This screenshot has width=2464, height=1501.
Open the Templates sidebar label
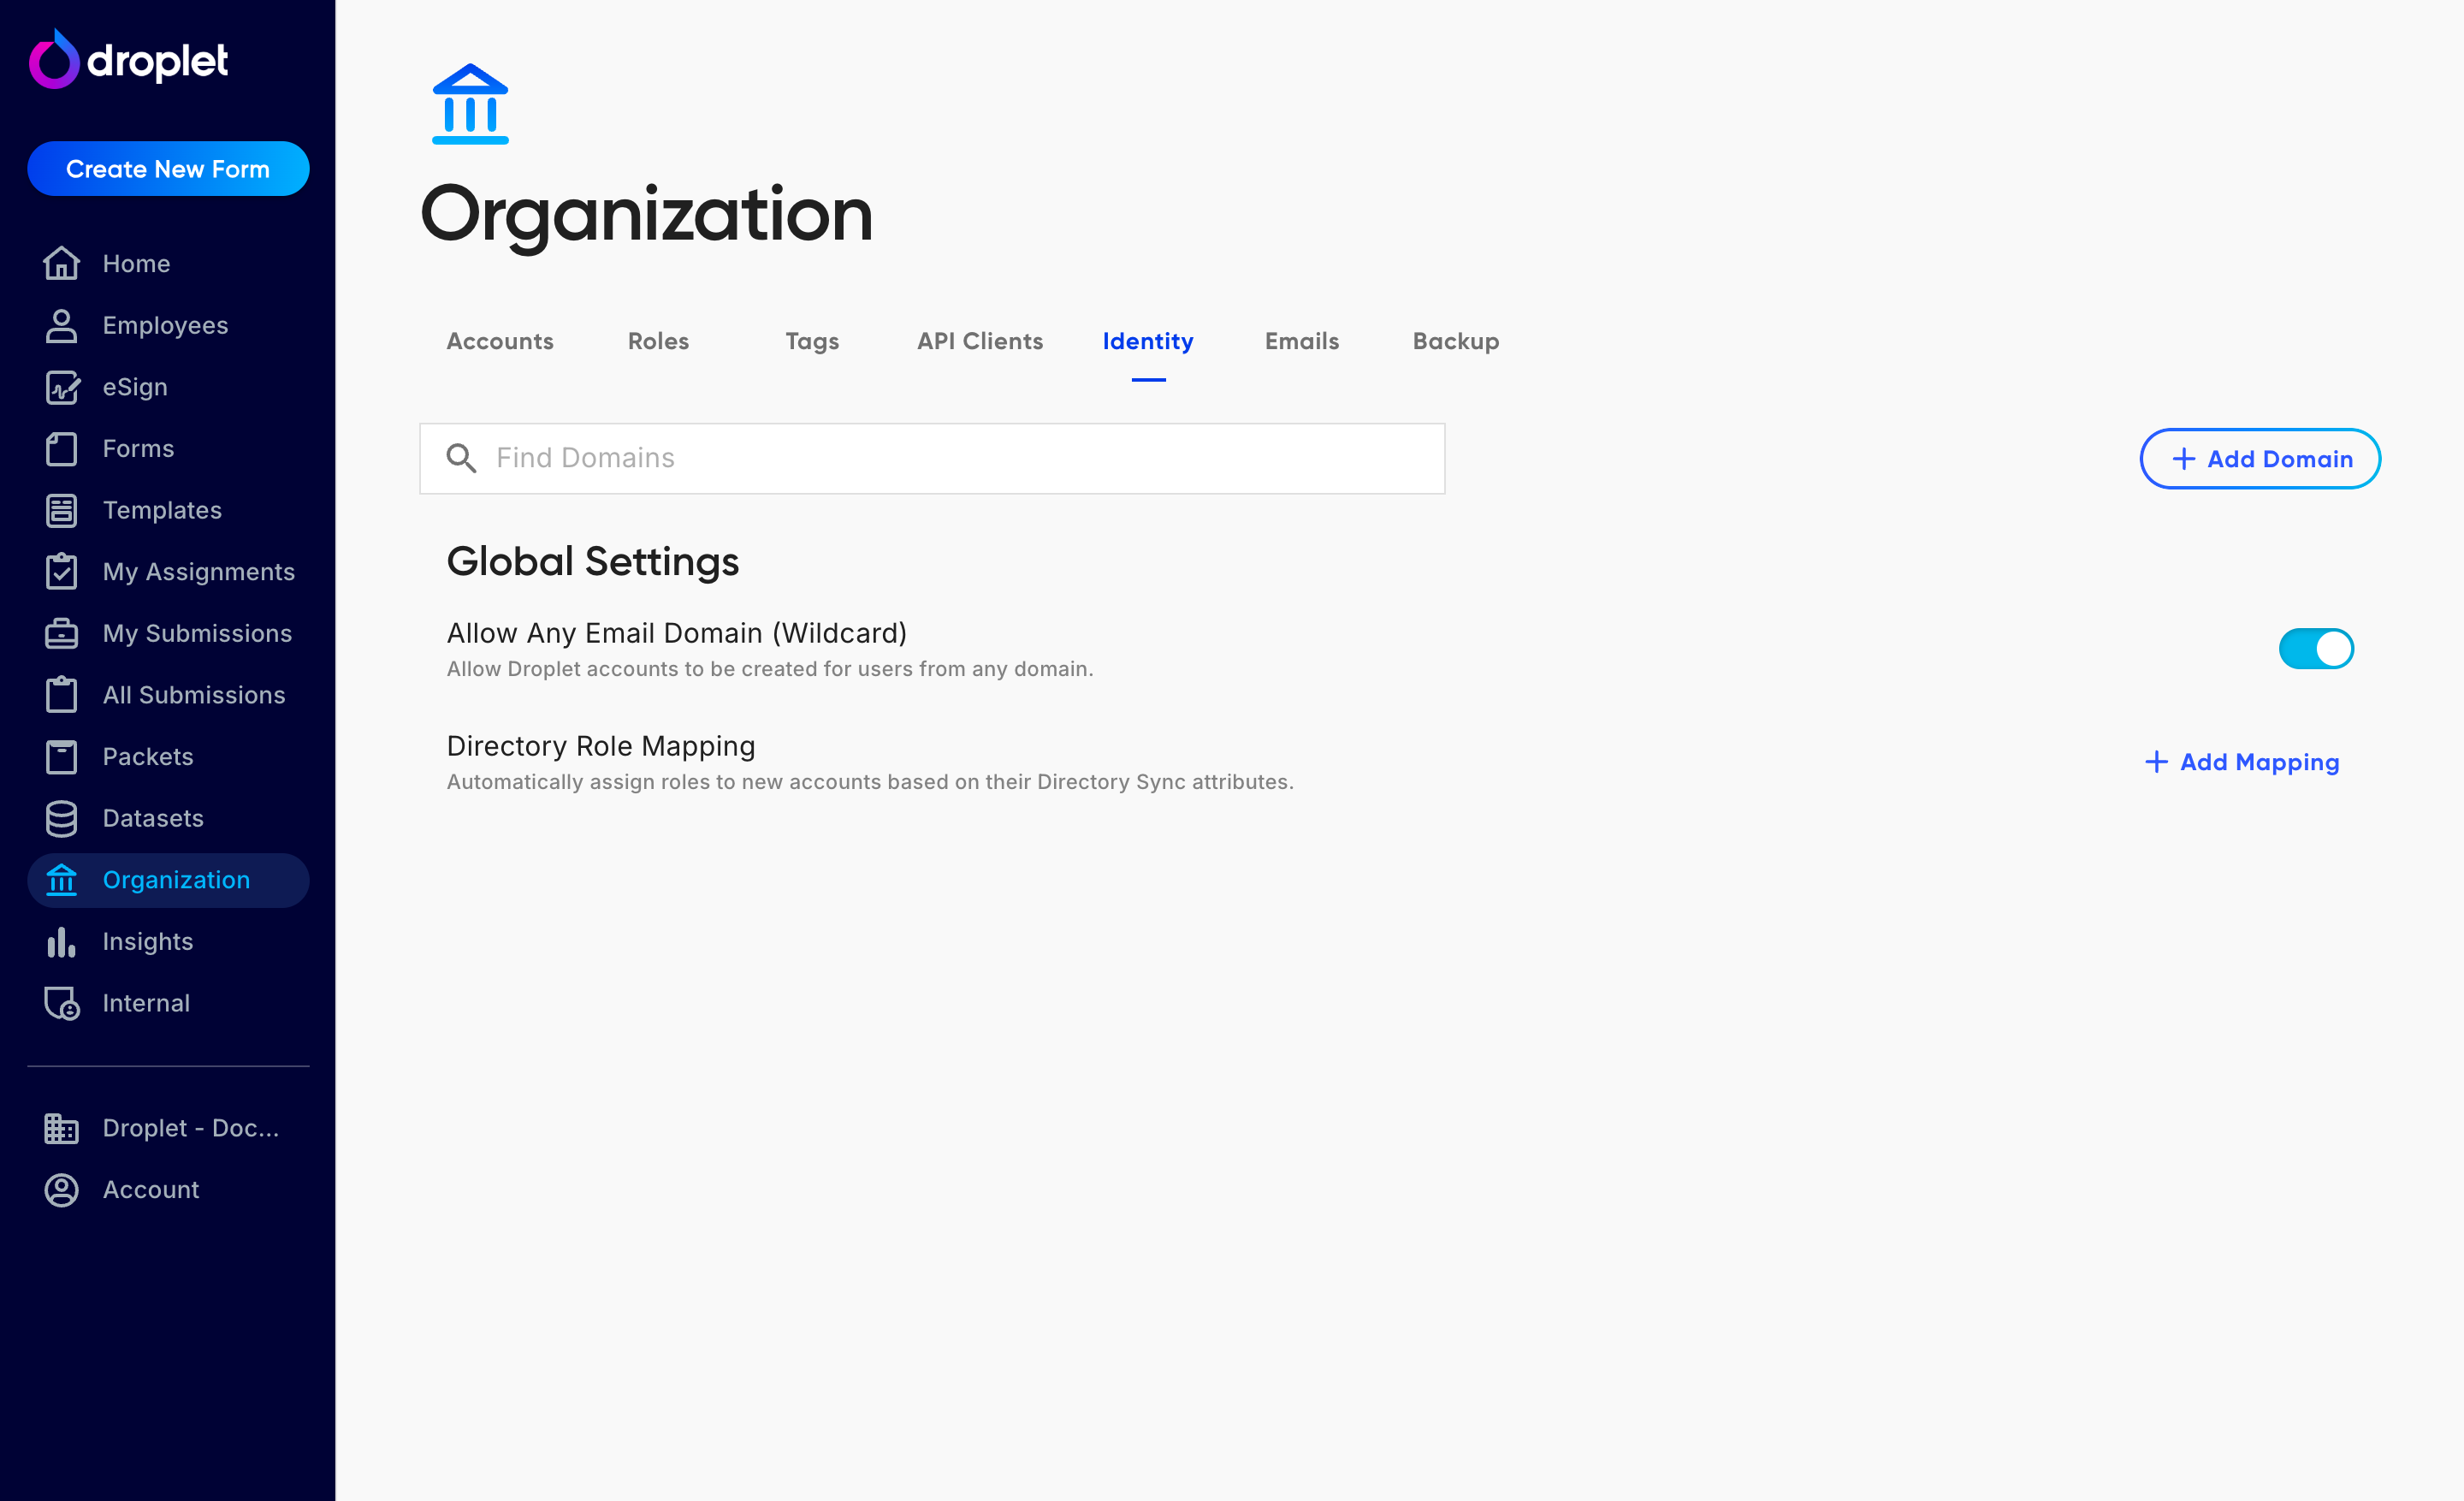tap(162, 510)
